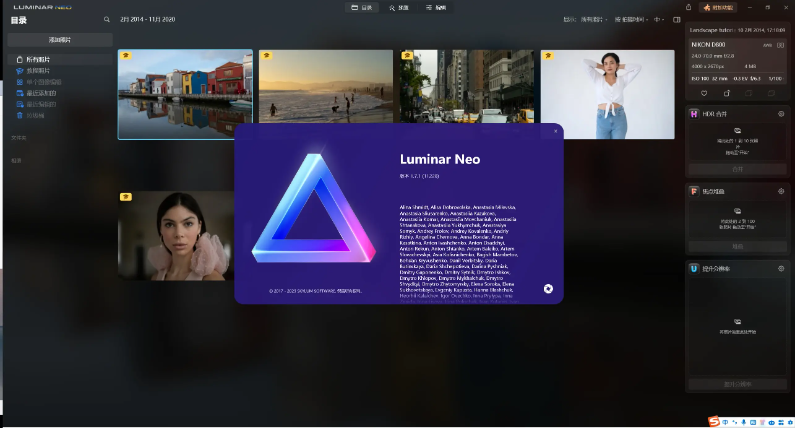Viewport: 795px width, 428px height.
Task: Click the date range 2月 2014 - 11月 2020
Action: tap(148, 19)
